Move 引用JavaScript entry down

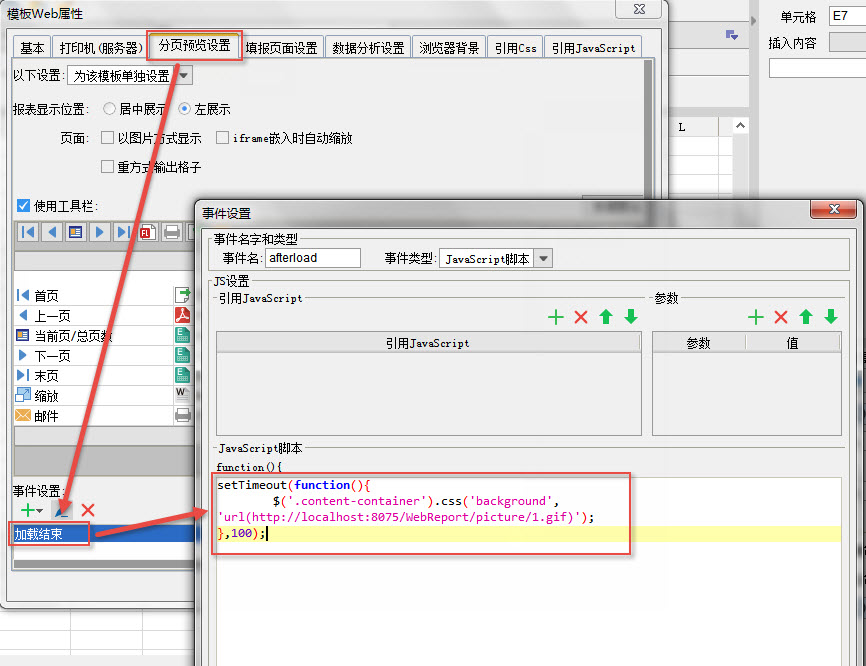pyautogui.click(x=631, y=317)
